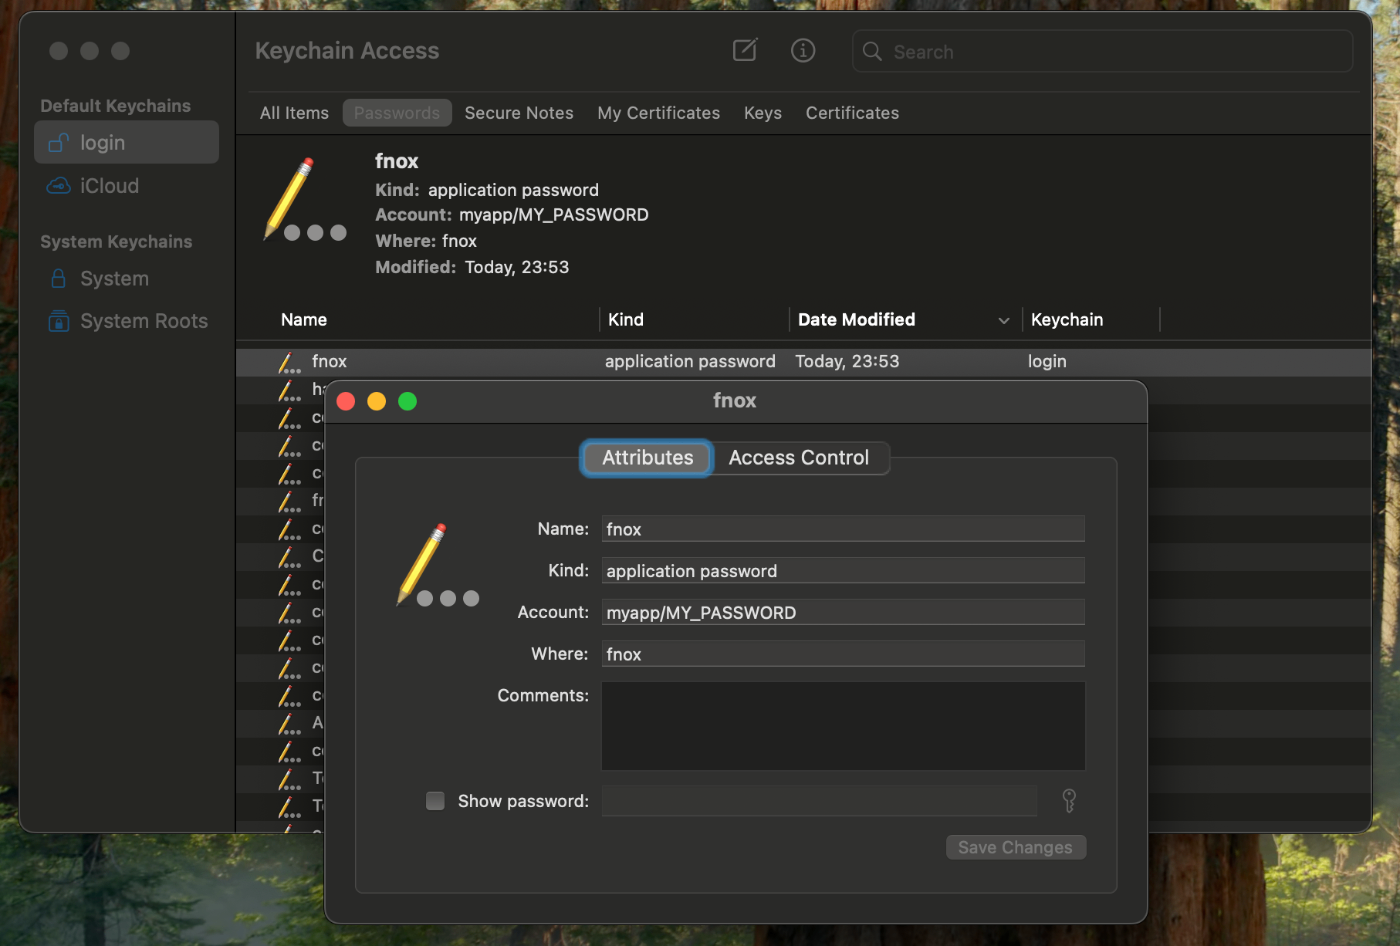Screen dimensions: 1400x946
Task: Switch to the My Certificates category
Action: tap(659, 113)
